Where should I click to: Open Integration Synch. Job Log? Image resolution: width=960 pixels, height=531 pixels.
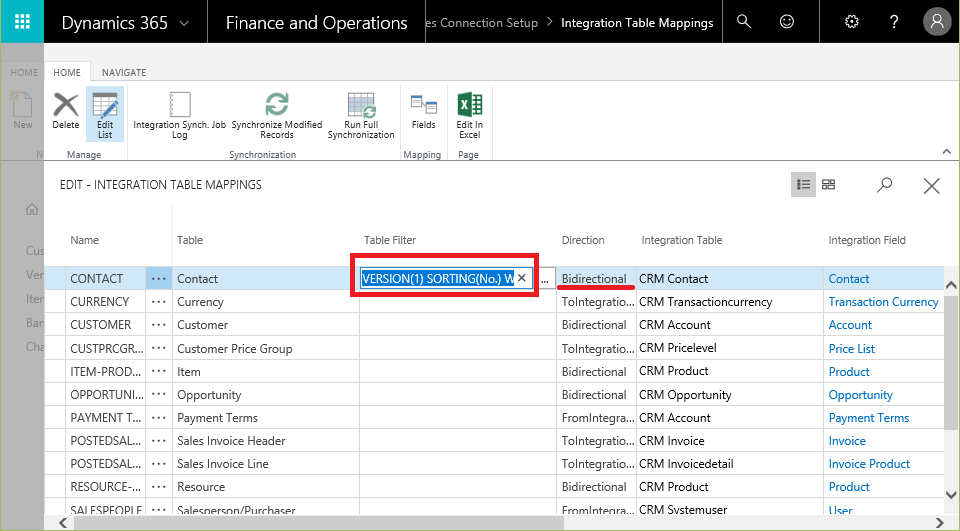(x=179, y=115)
